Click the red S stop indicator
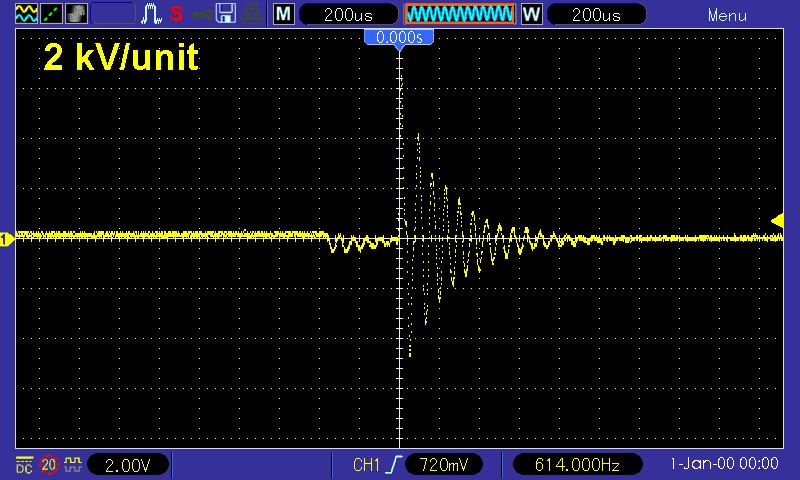800x480 pixels. (x=176, y=14)
